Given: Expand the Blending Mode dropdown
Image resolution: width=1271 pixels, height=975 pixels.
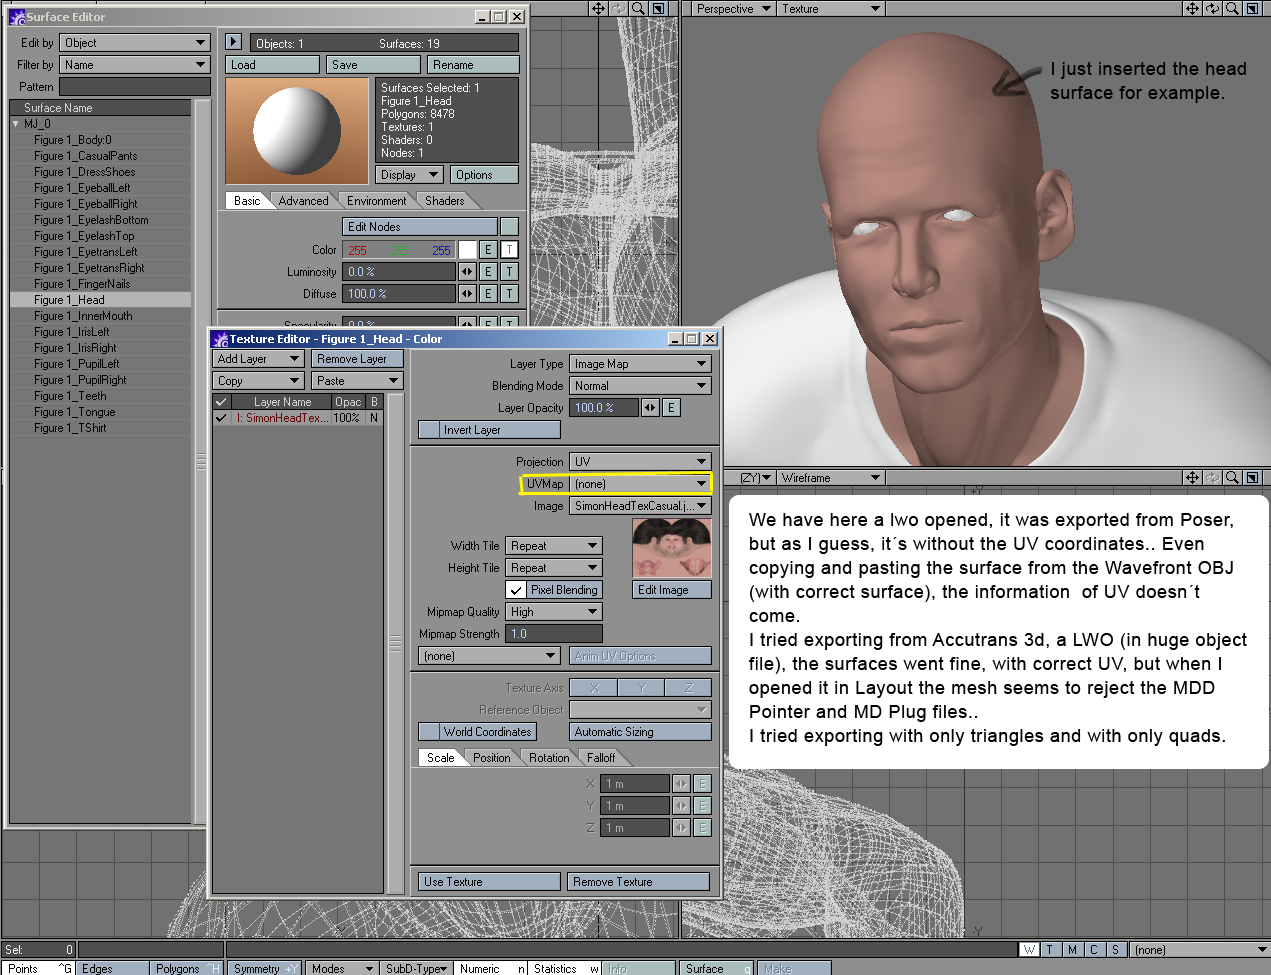Looking at the screenshot, I should point(640,386).
